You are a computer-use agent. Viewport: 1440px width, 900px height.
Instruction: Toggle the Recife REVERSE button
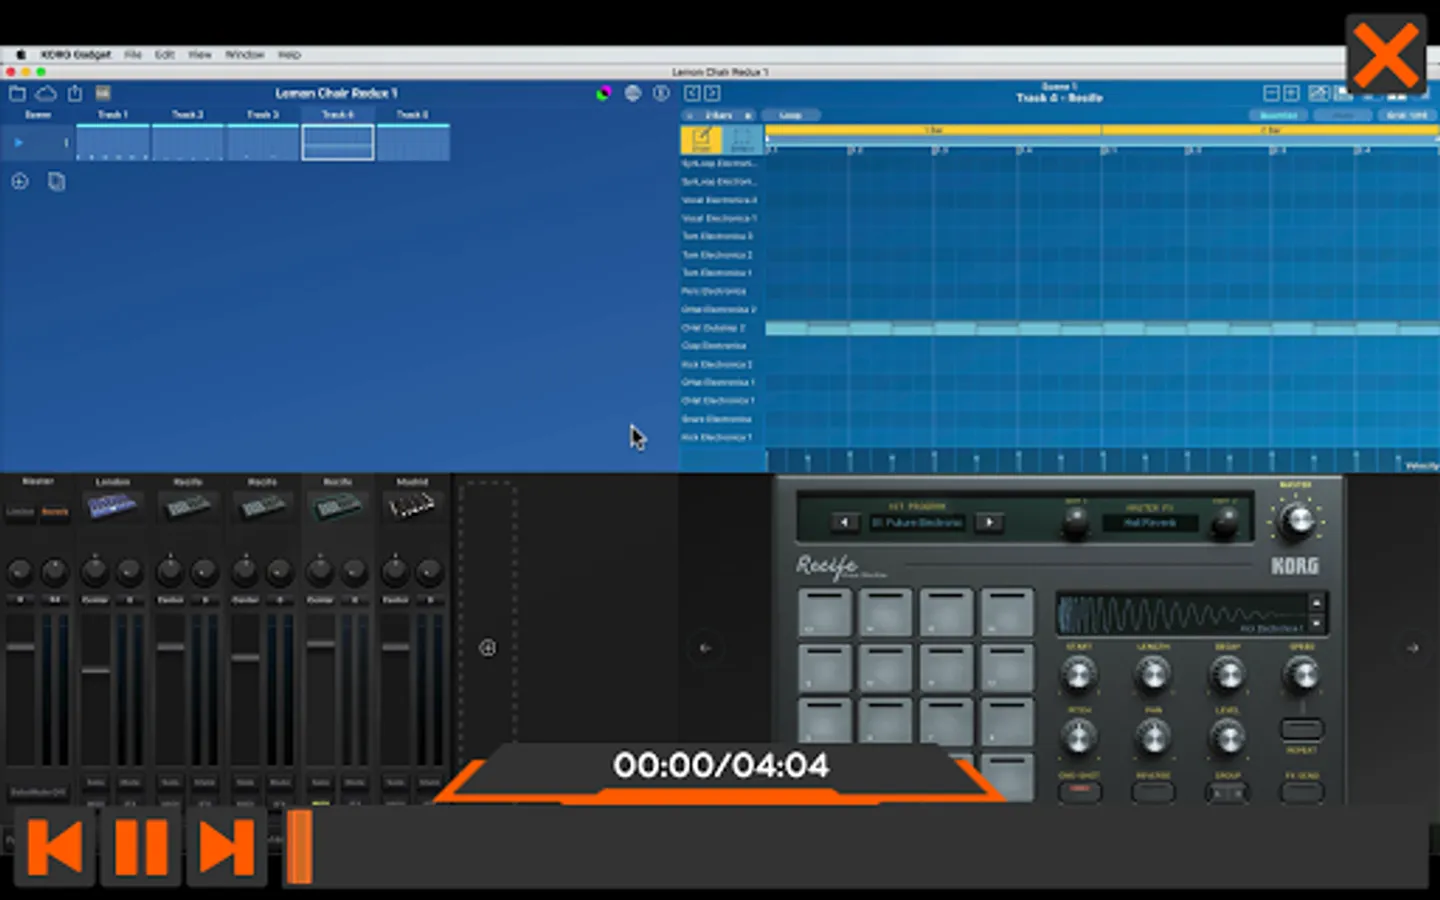pos(1153,791)
